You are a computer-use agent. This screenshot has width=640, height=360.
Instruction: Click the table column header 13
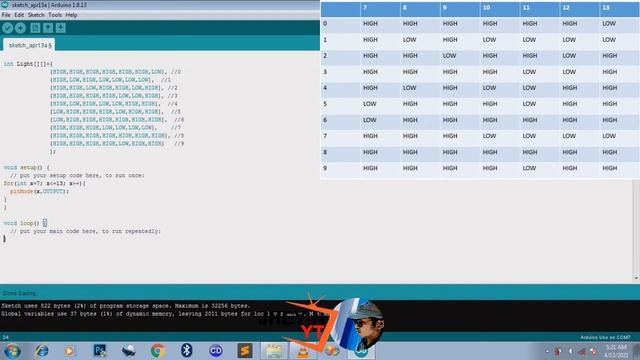click(619, 8)
